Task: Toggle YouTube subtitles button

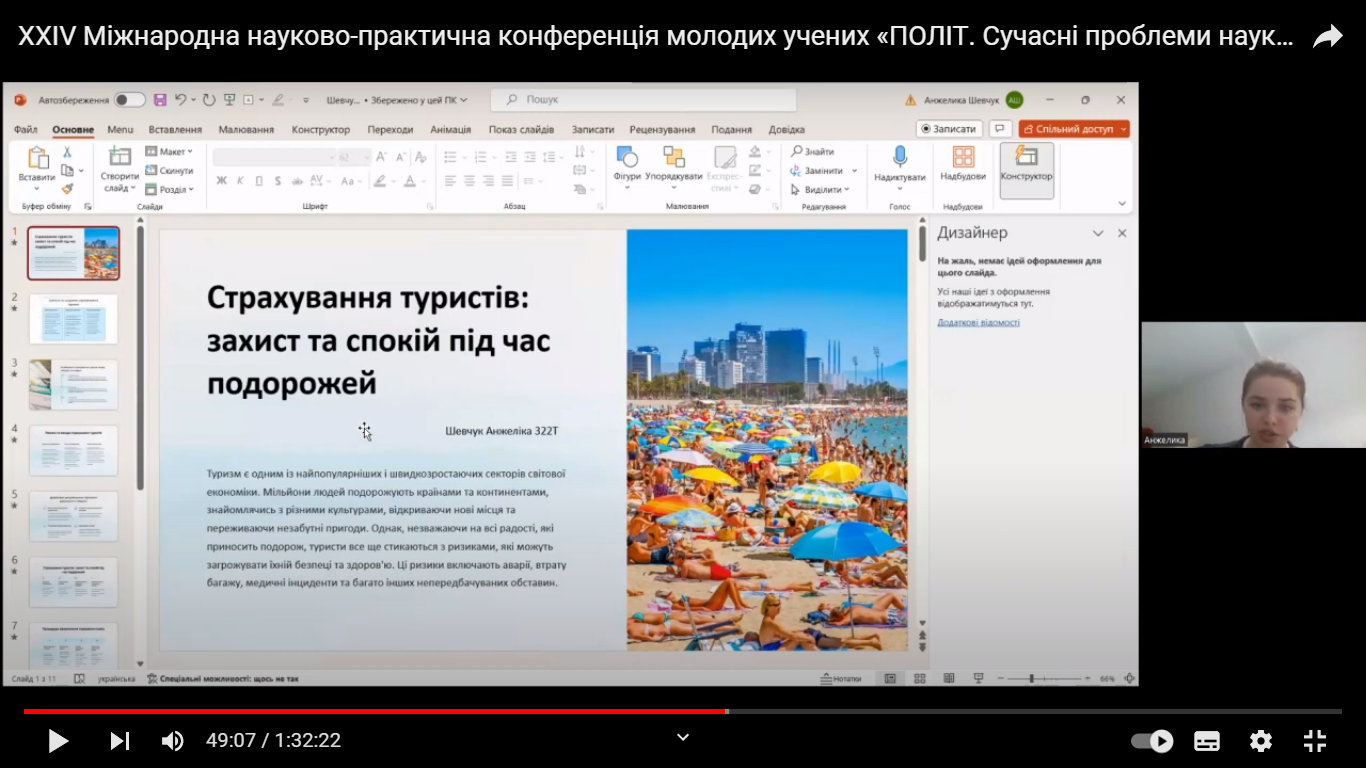Action: tap(1206, 741)
